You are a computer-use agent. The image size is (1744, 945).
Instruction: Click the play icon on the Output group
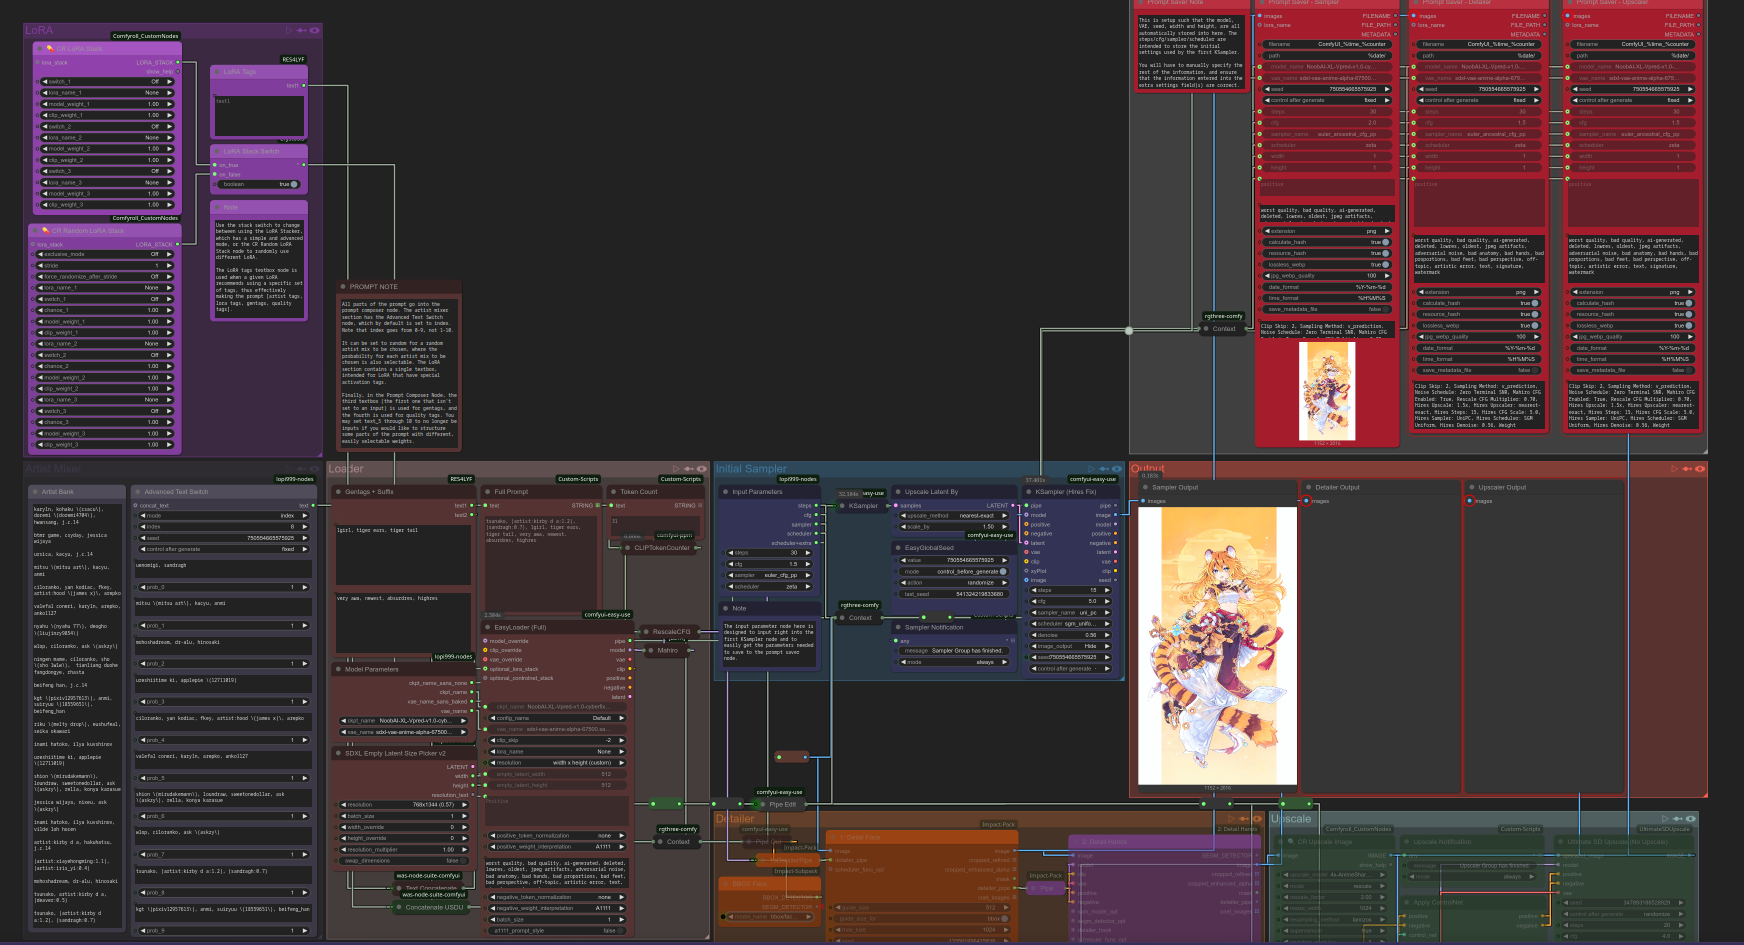point(1675,468)
